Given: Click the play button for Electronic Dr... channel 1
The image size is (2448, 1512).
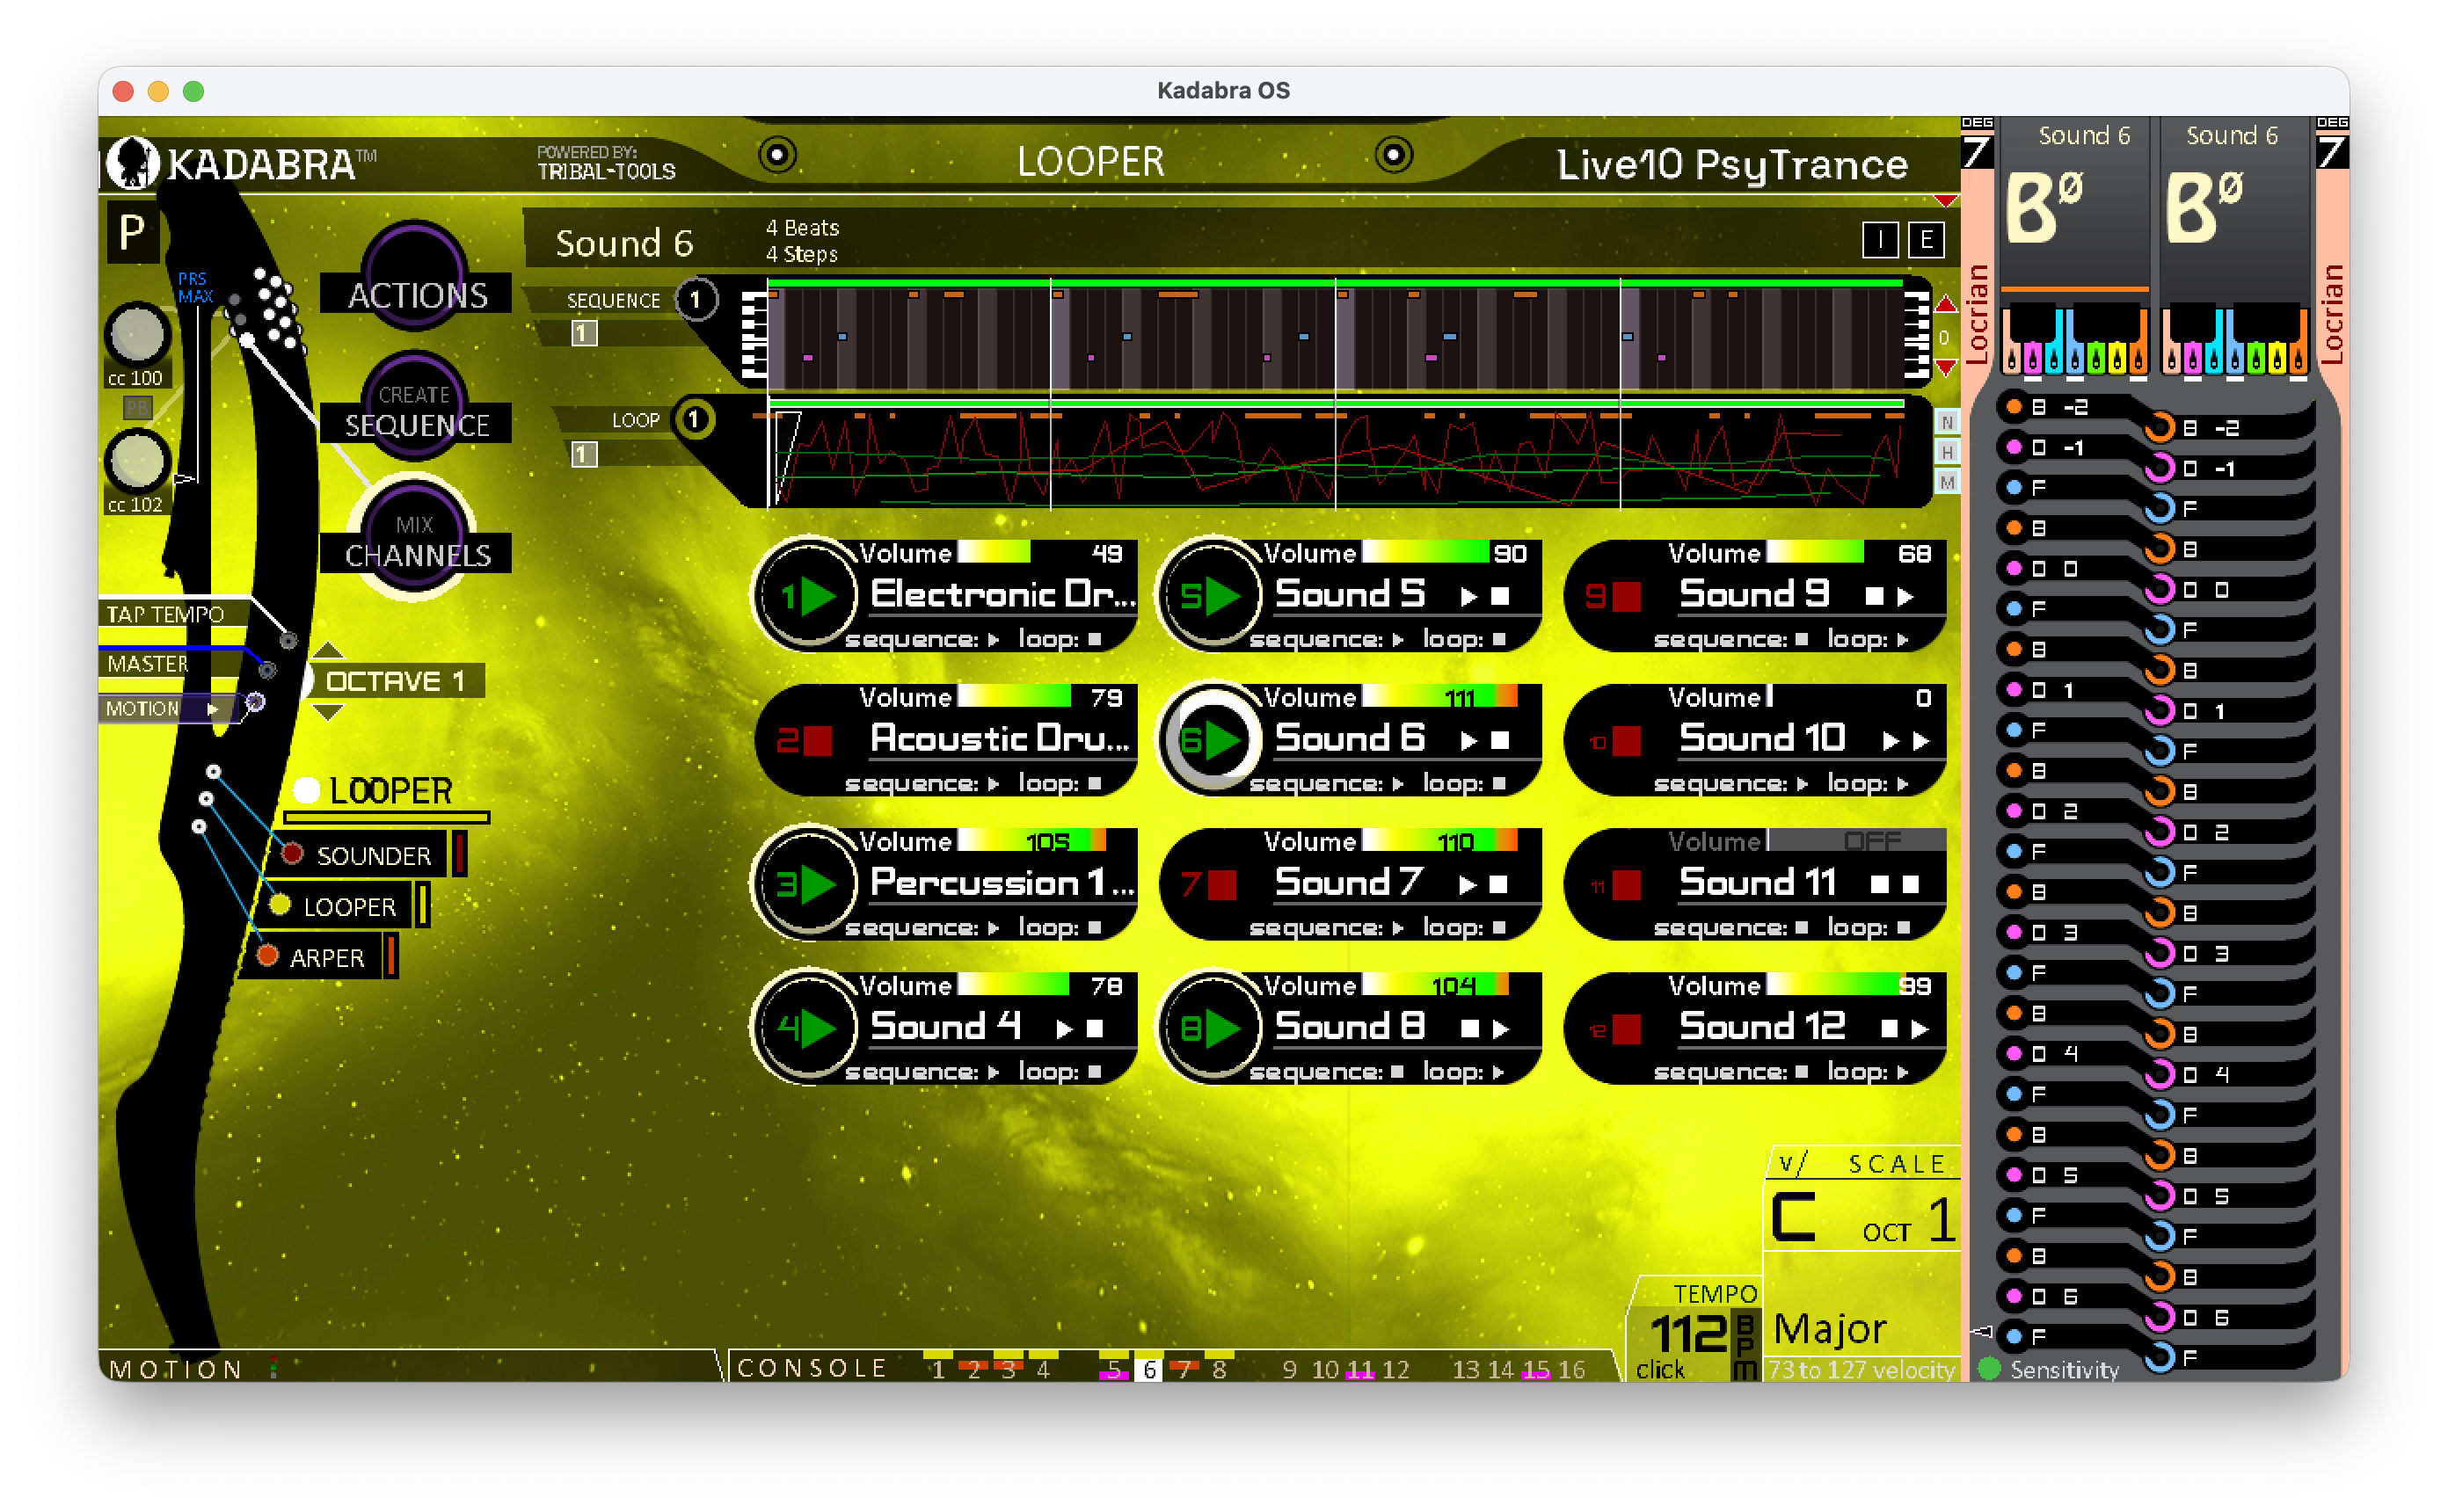Looking at the screenshot, I should (x=807, y=597).
